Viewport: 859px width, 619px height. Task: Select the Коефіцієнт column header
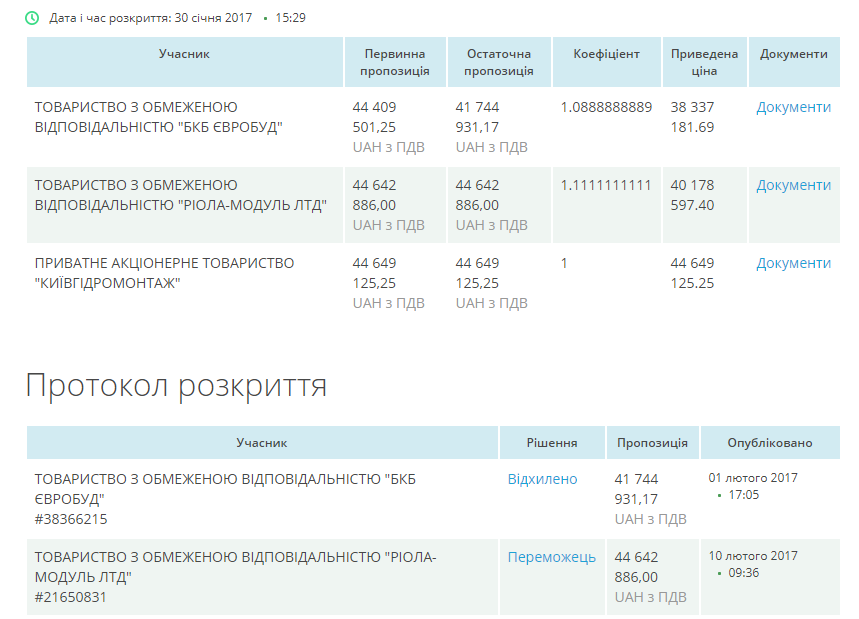click(x=606, y=54)
